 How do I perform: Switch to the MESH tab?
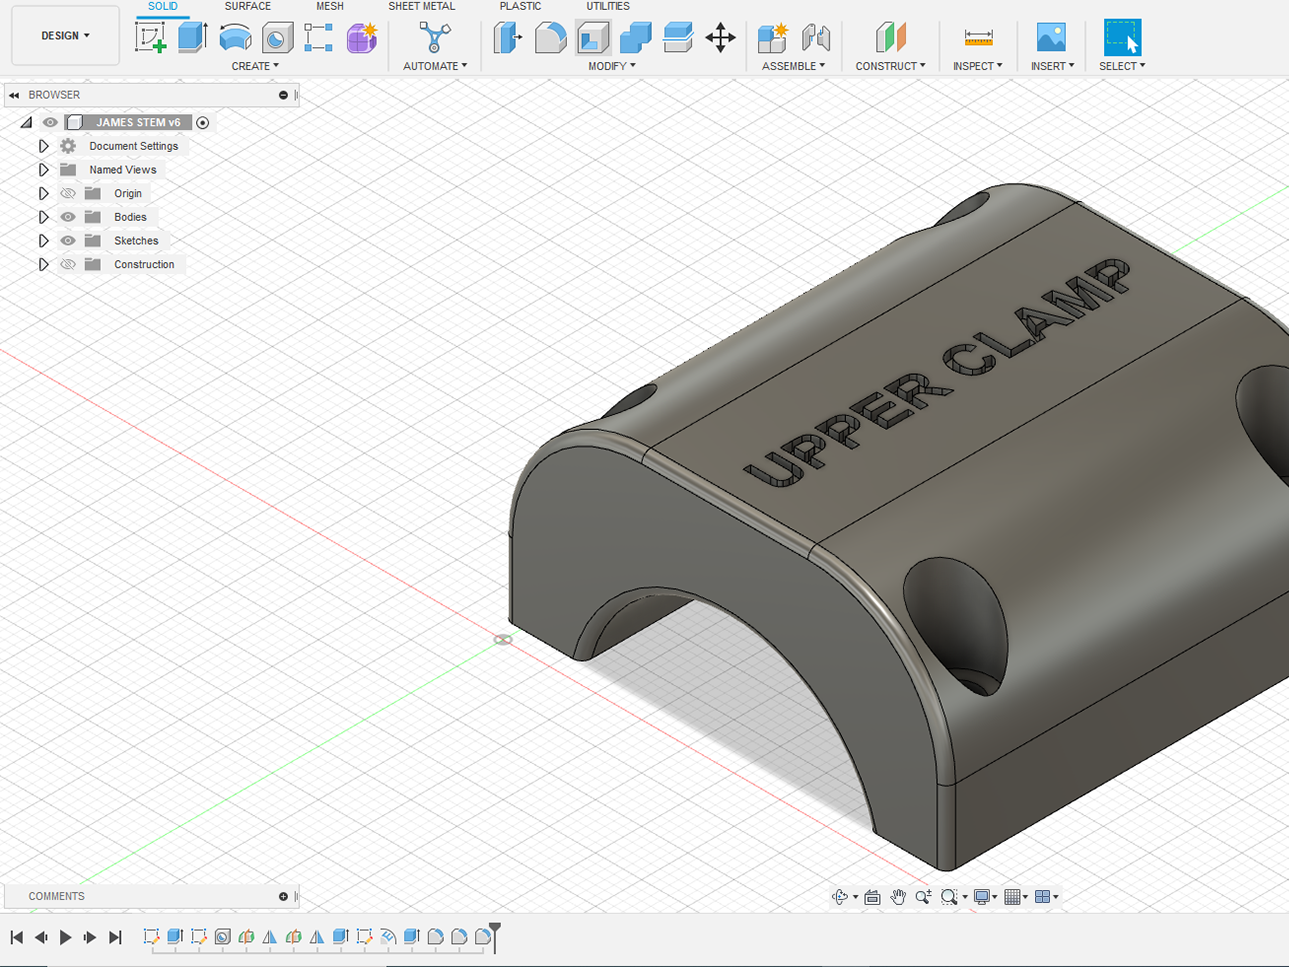[x=330, y=6]
